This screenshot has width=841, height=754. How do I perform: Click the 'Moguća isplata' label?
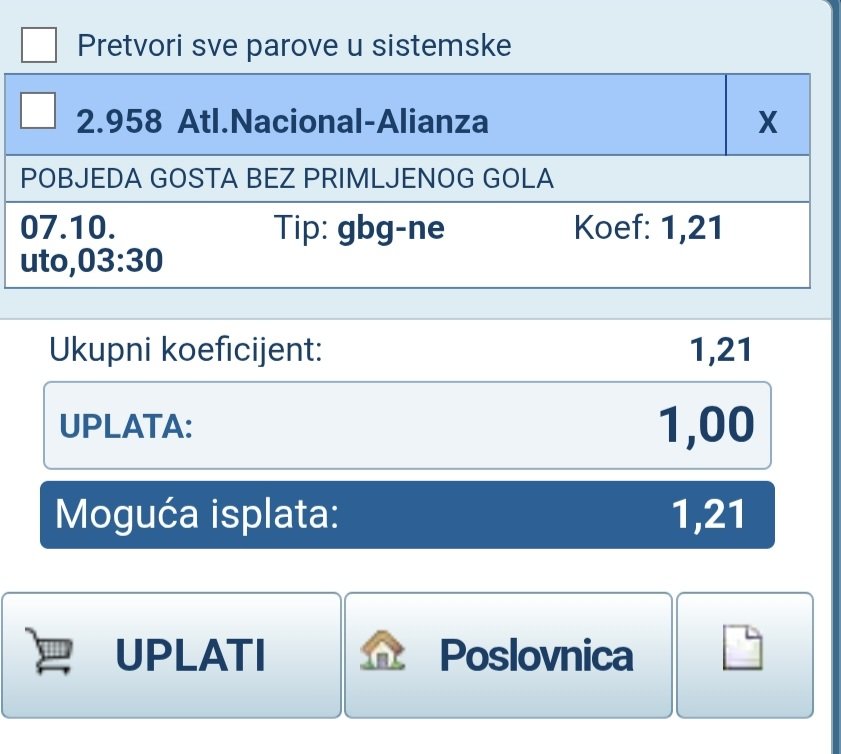pos(198,514)
